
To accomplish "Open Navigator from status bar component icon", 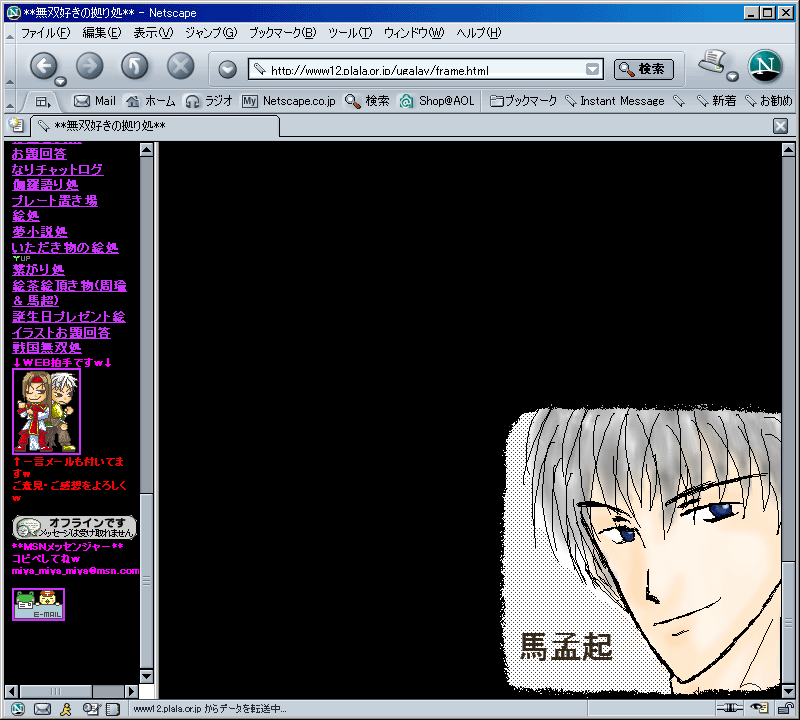I will [18, 709].
